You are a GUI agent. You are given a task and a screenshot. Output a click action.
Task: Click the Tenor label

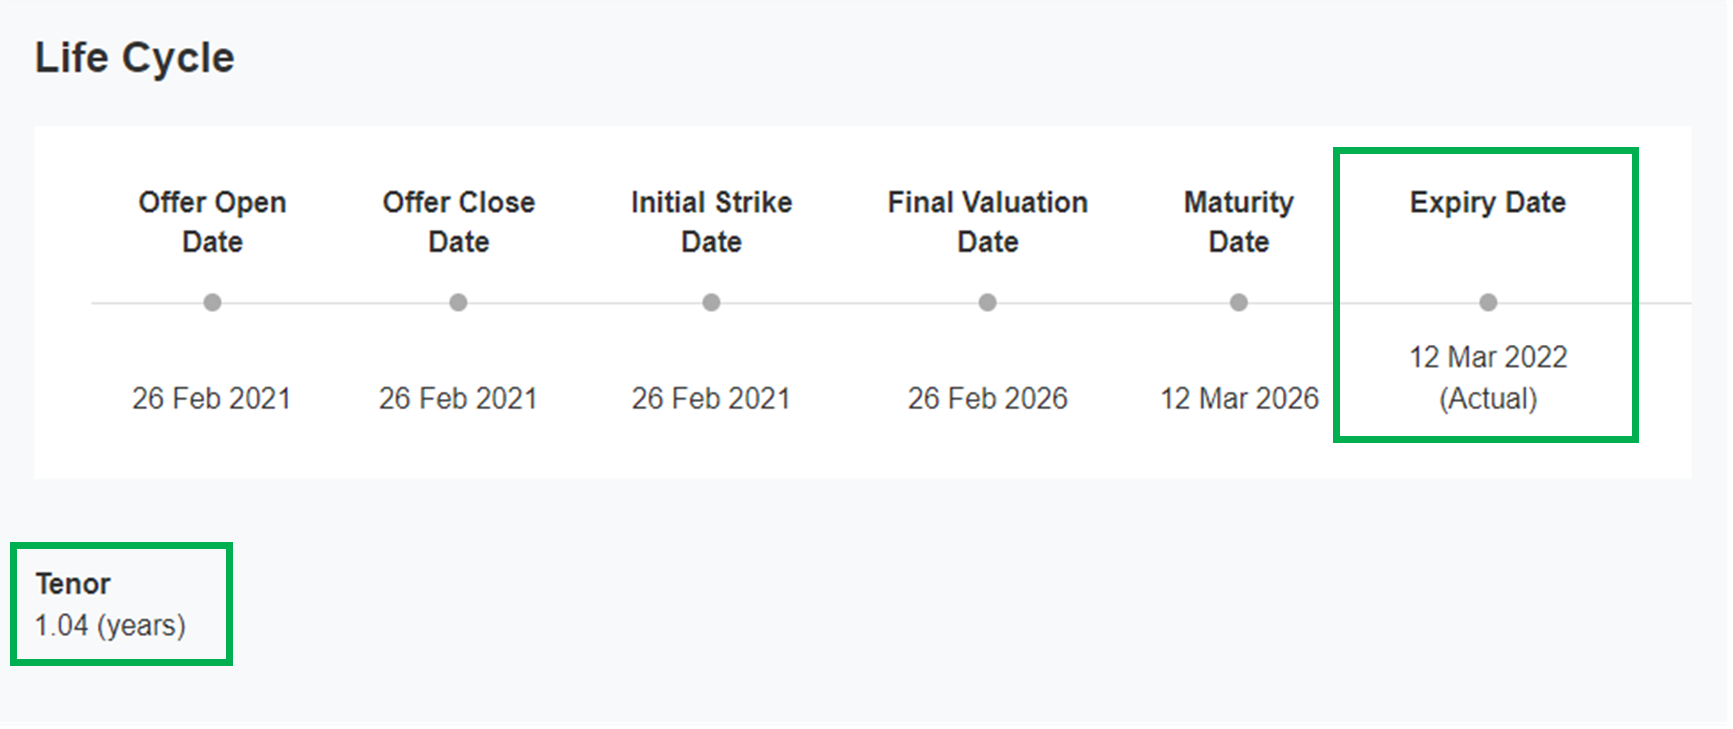tap(73, 584)
